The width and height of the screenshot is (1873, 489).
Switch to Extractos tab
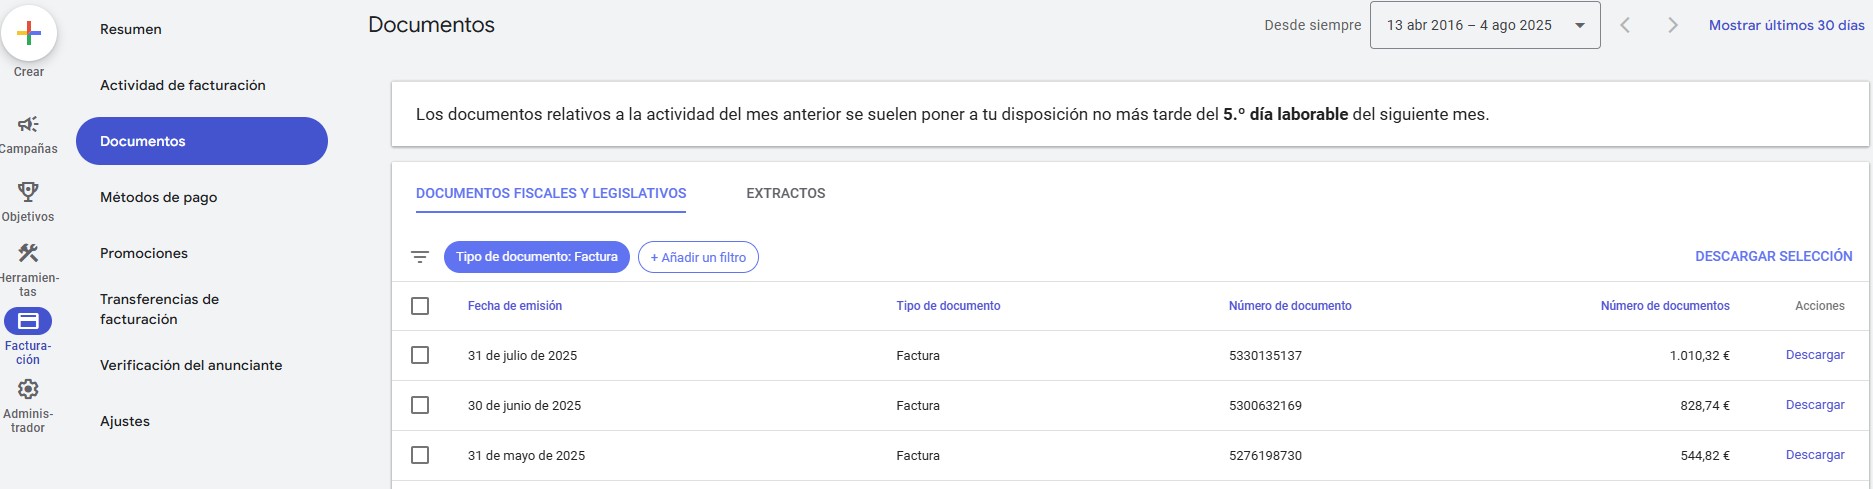(786, 193)
